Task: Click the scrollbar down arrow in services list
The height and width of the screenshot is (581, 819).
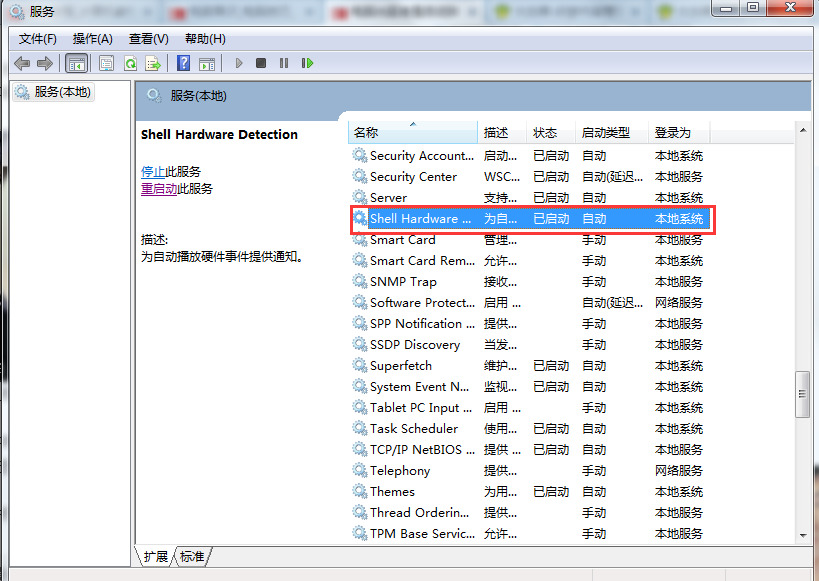Action: (803, 536)
